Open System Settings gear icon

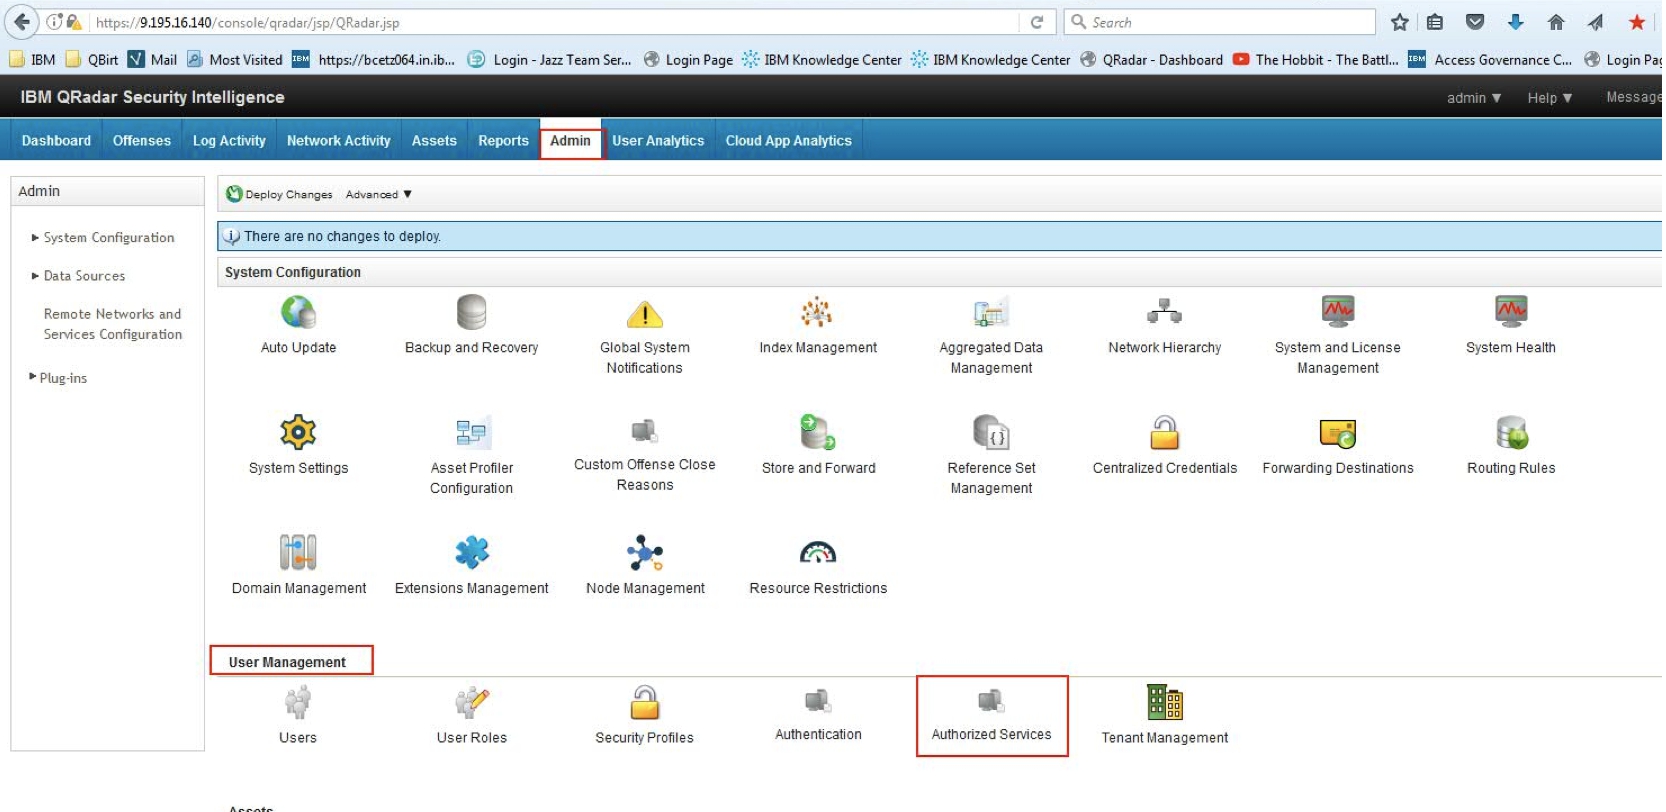coord(298,433)
